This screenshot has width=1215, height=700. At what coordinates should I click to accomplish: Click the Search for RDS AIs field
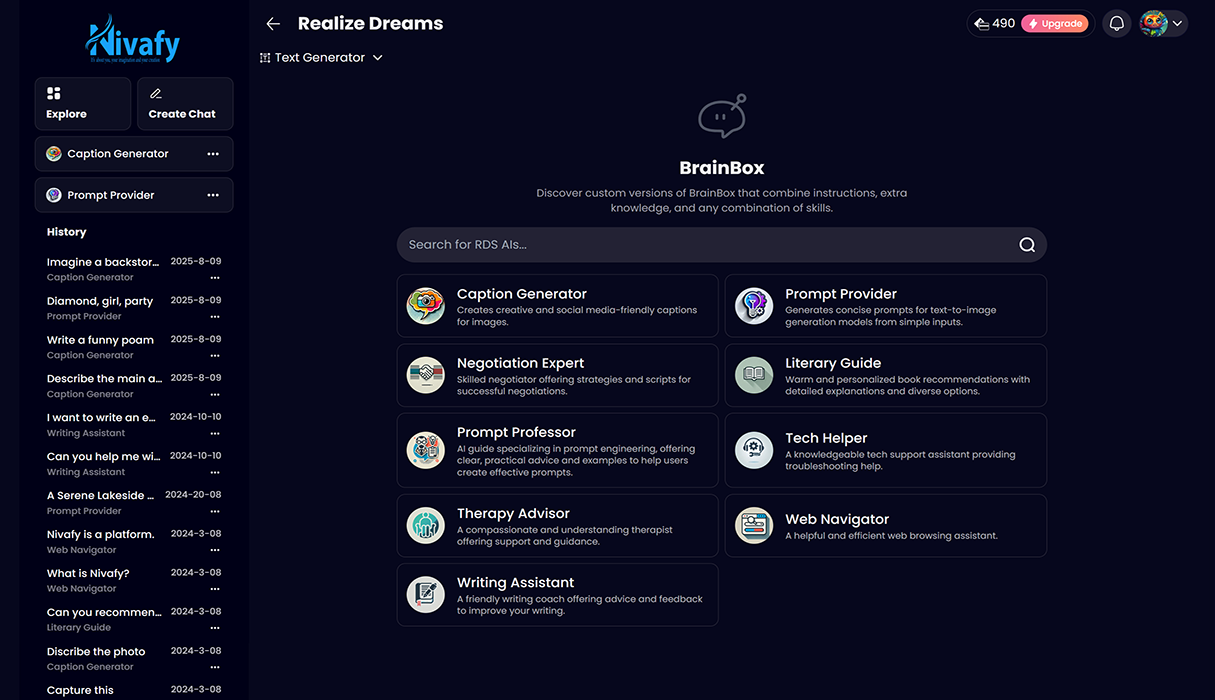click(x=700, y=245)
